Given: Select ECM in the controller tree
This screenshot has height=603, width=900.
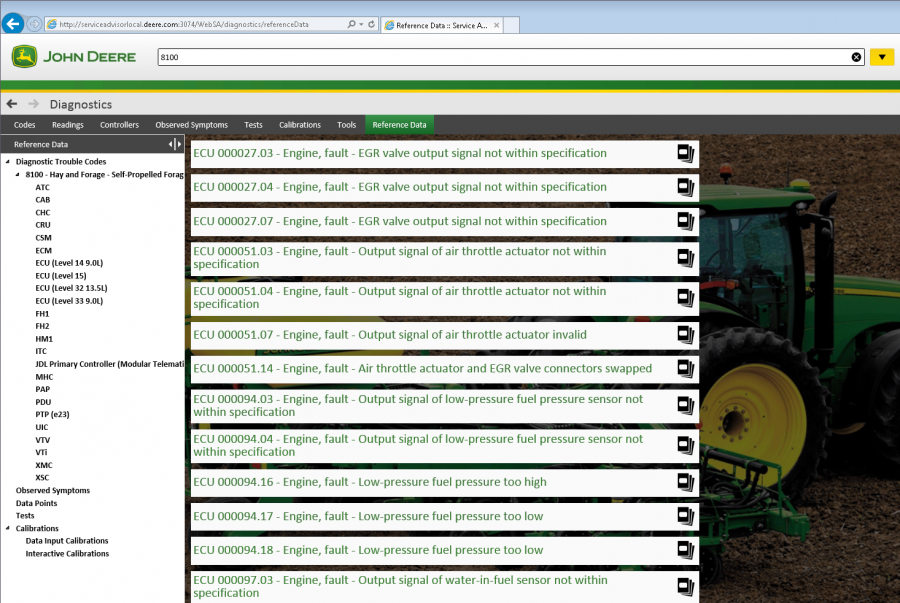Looking at the screenshot, I should click(42, 250).
